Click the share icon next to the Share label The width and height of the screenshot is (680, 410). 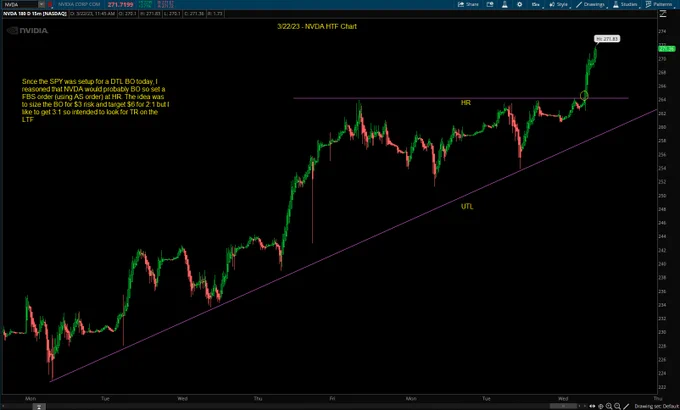pyautogui.click(x=461, y=4)
